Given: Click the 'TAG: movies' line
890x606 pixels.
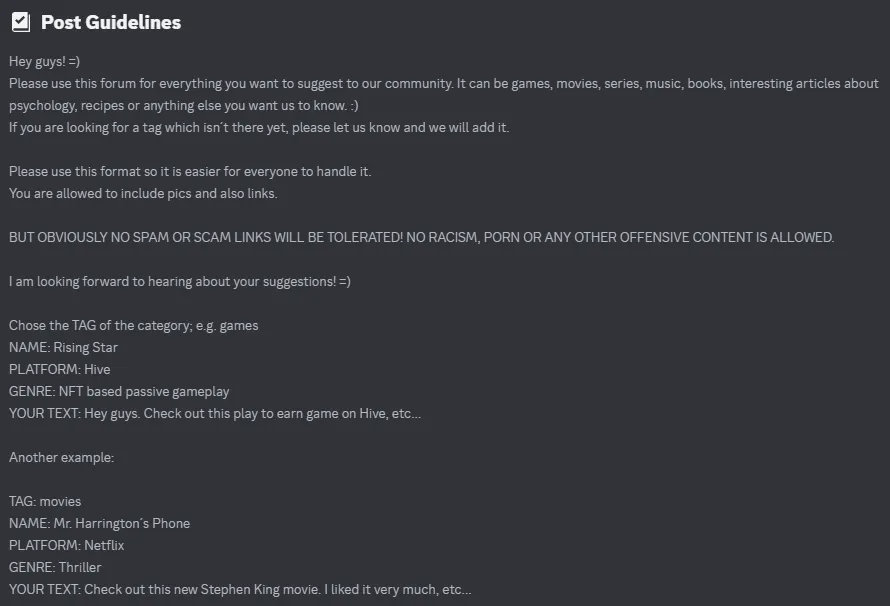Looking at the screenshot, I should 45,501.
